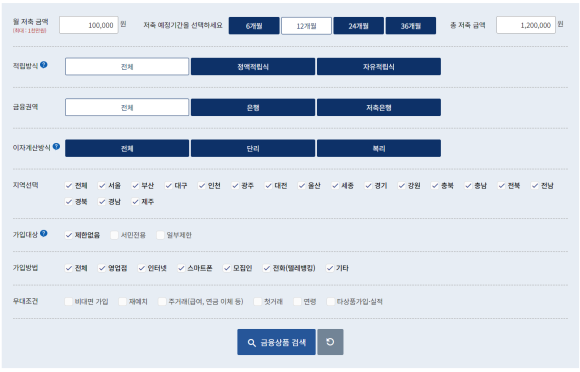Toggle the 충남 region checkbox
580x372 pixels.
tap(468, 186)
